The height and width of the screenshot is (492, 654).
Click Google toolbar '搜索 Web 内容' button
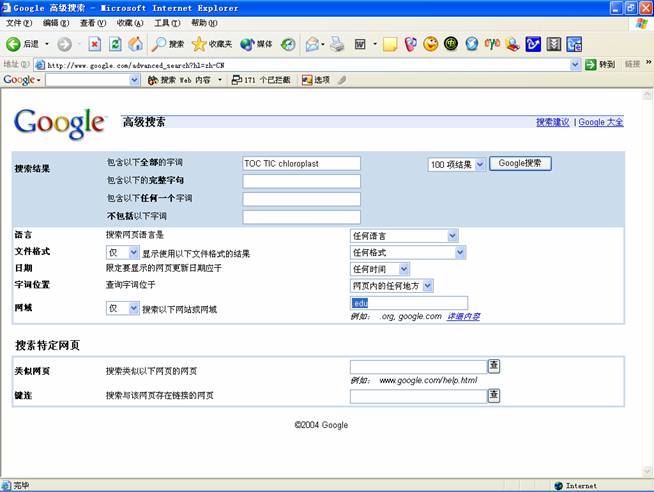pyautogui.click(x=179, y=80)
